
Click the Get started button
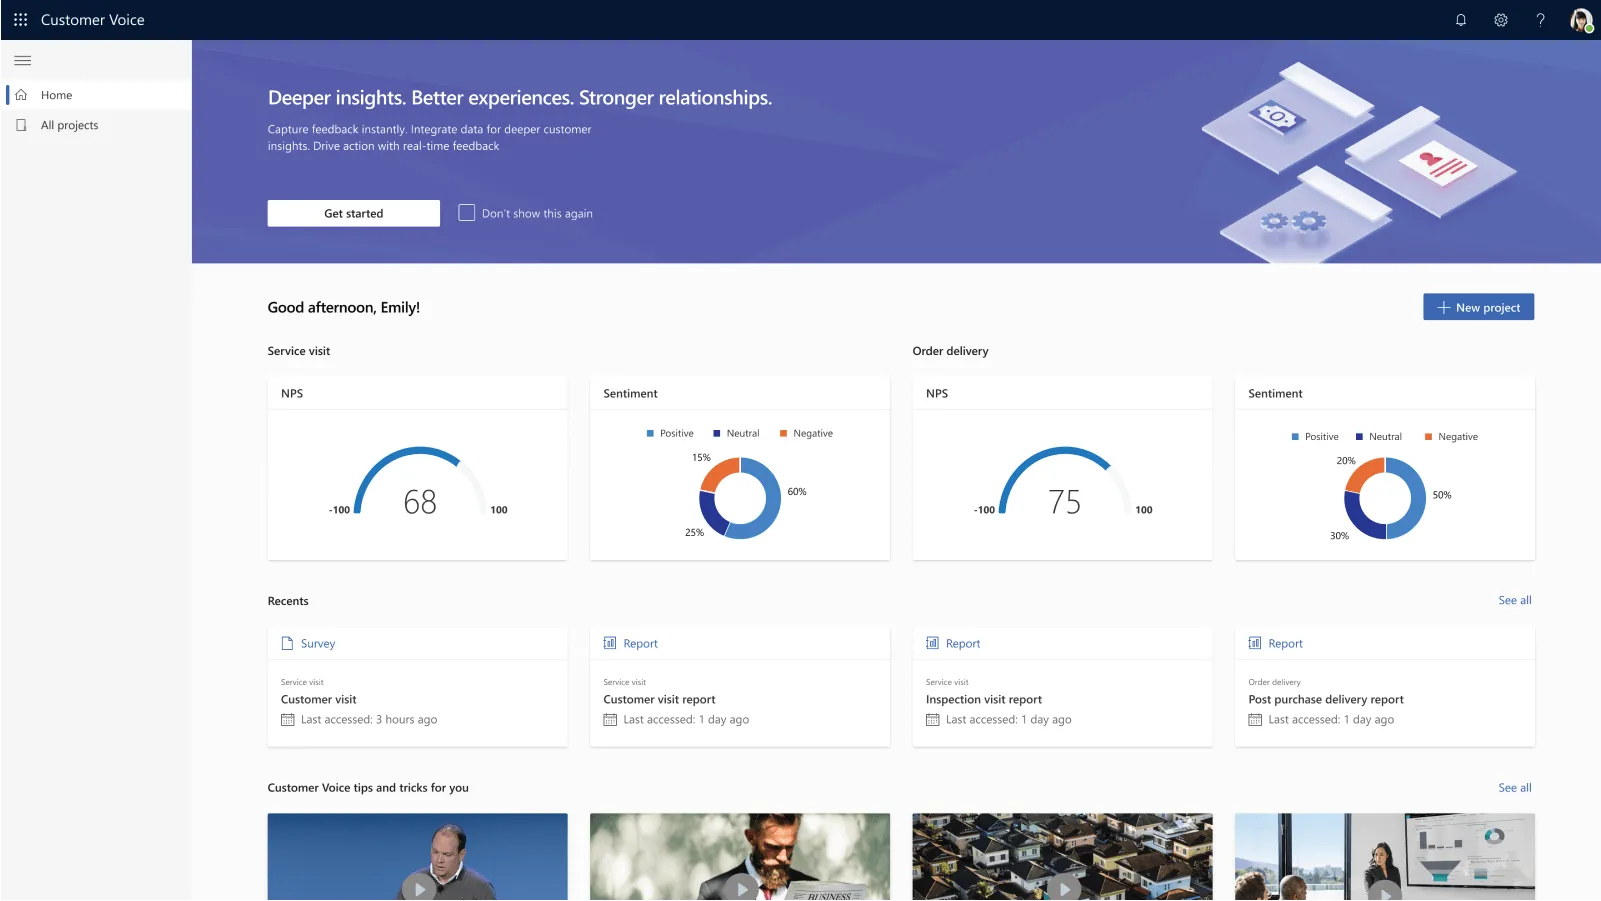coord(354,213)
